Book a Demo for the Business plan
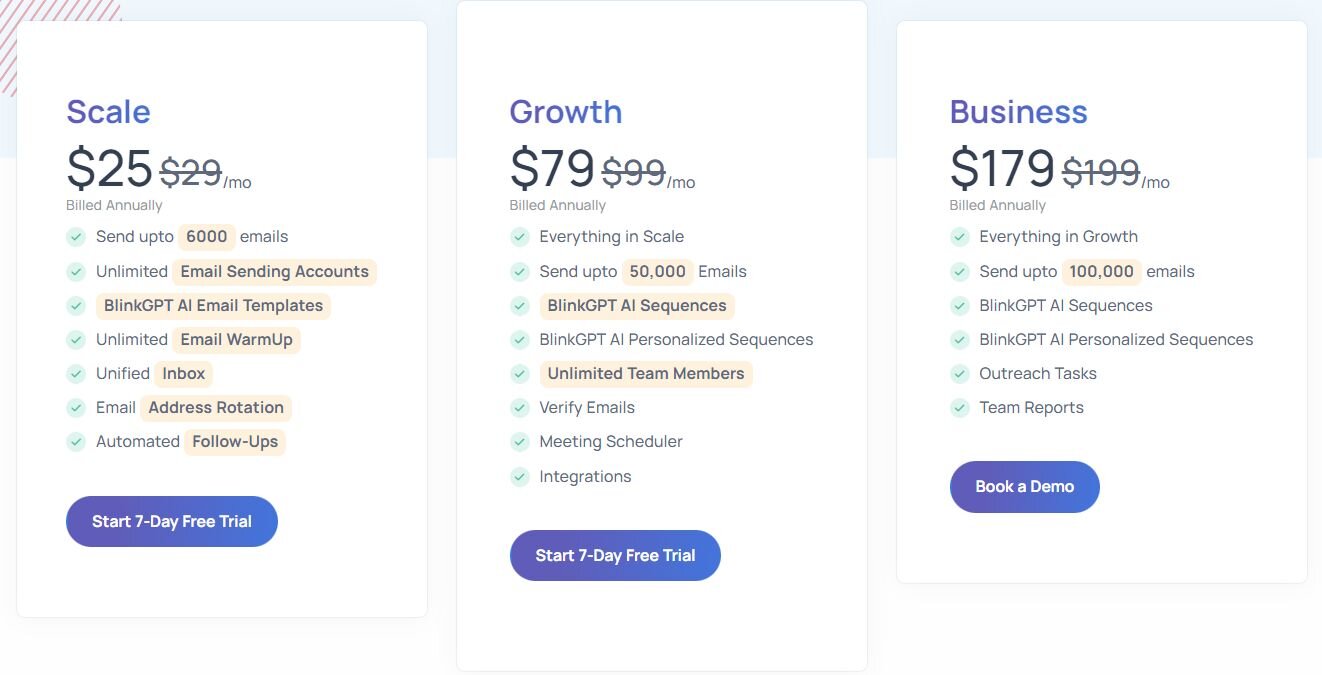The width and height of the screenshot is (1322, 675). [1025, 487]
